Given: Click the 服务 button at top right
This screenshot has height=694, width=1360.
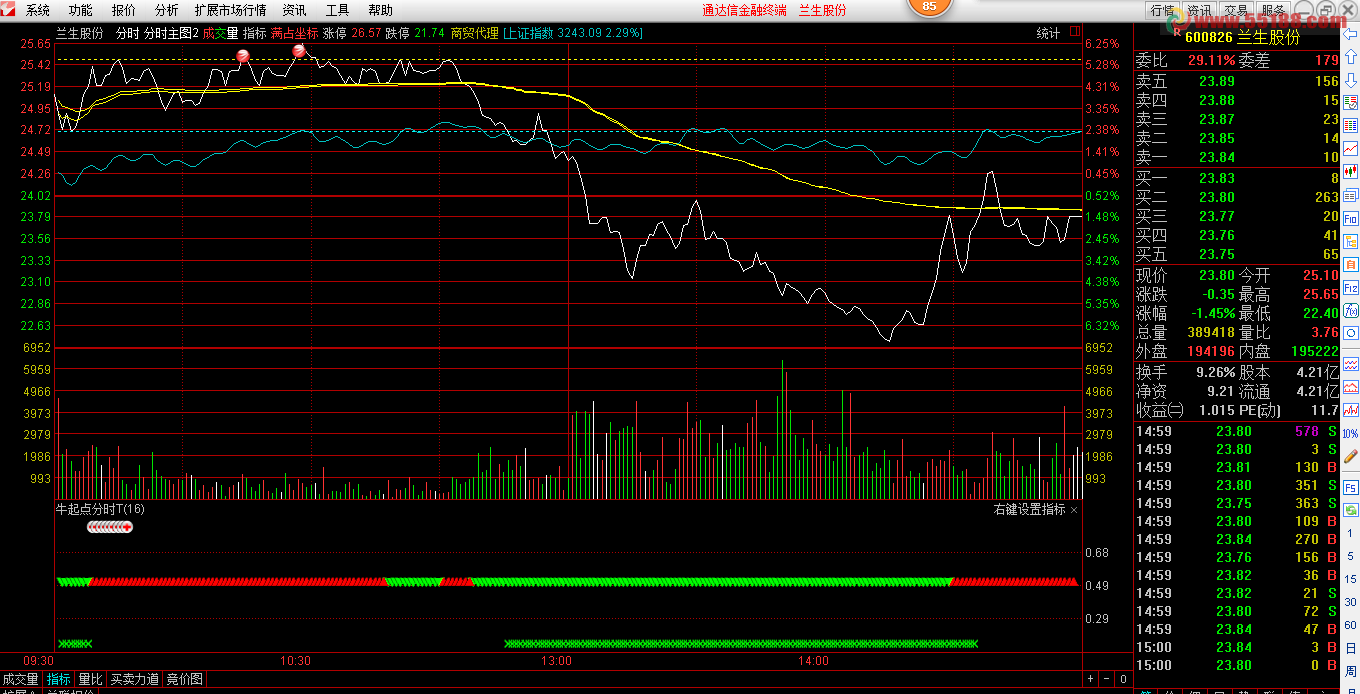Looking at the screenshot, I should click(1273, 10).
